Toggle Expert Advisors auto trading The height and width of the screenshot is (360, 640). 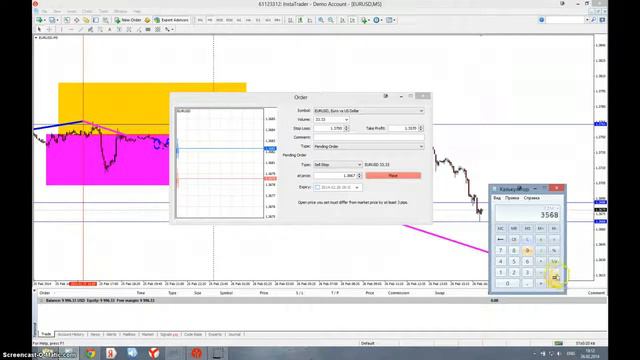pyautogui.click(x=171, y=20)
